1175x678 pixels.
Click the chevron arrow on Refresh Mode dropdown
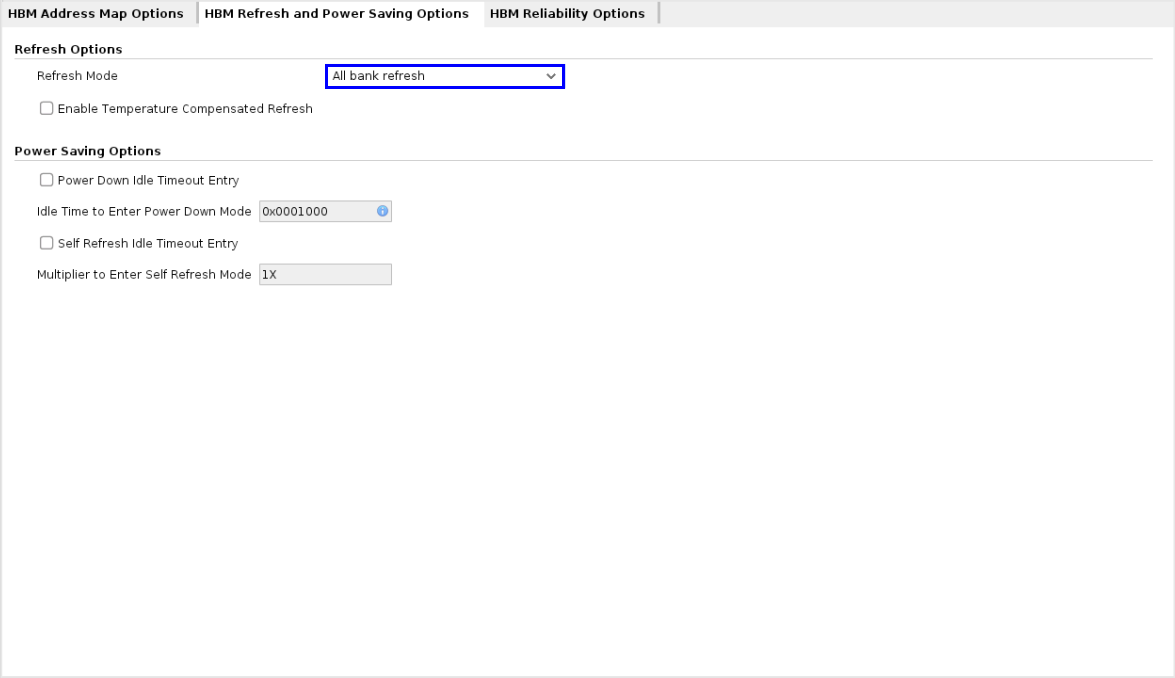click(x=551, y=76)
